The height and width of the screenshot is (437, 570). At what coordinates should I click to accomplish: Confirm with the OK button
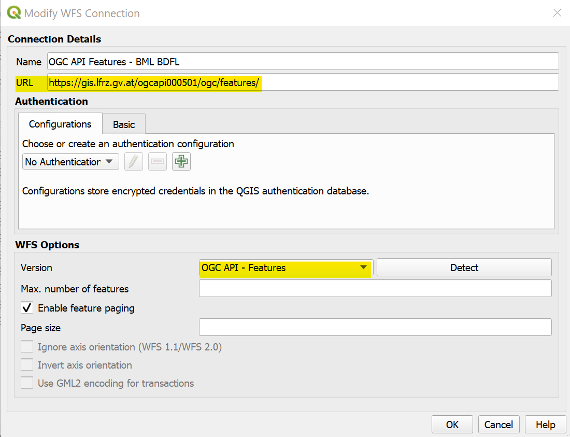(x=452, y=425)
